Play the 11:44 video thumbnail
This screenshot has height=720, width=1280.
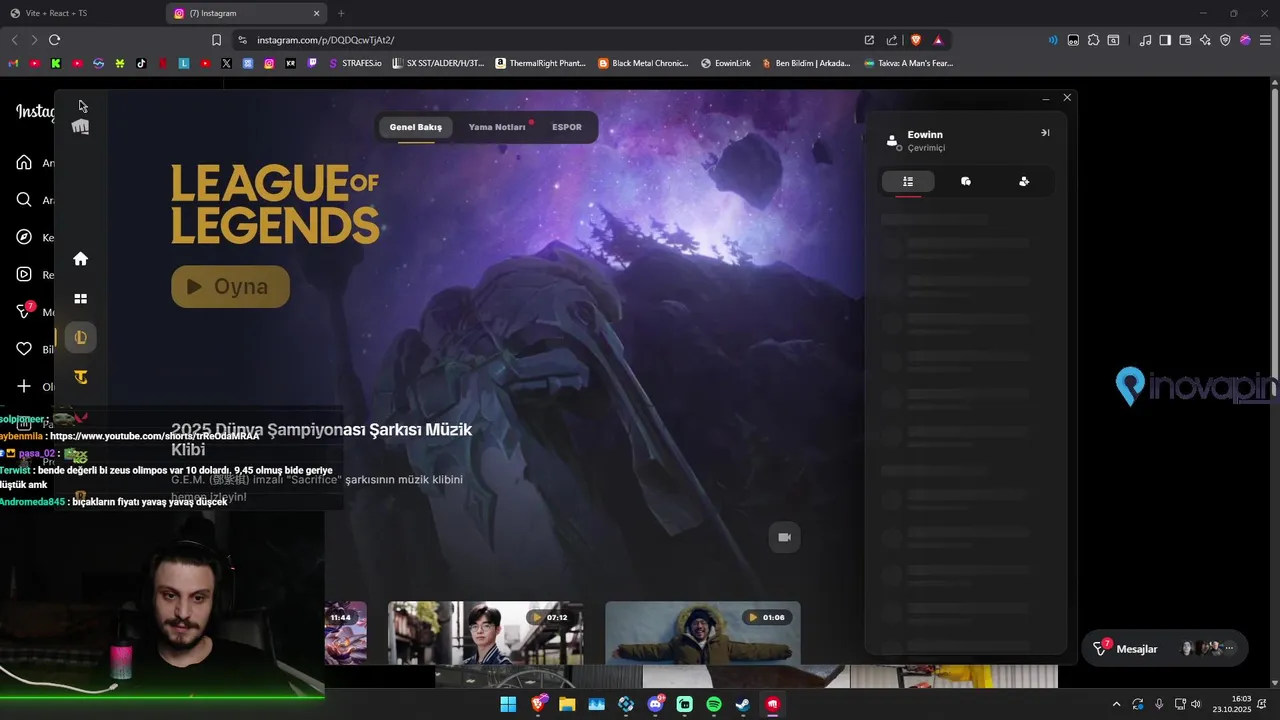click(x=346, y=632)
